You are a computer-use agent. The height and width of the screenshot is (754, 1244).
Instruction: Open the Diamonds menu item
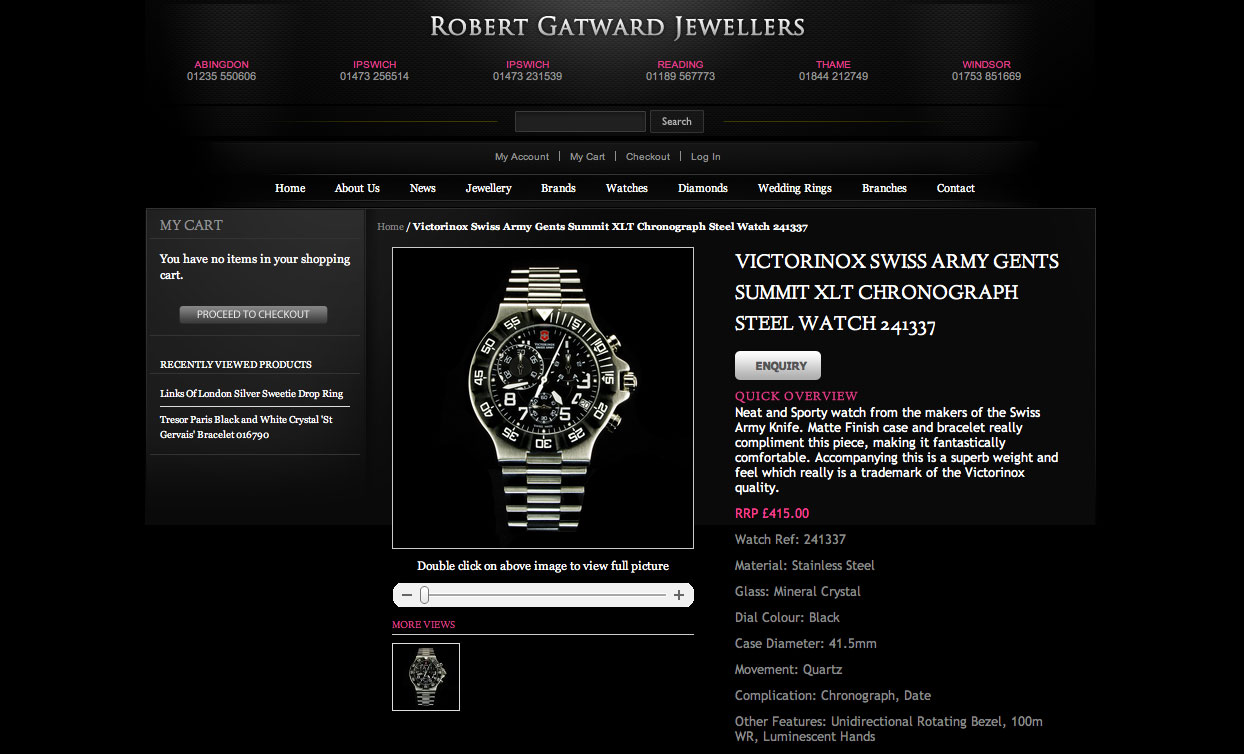click(x=703, y=188)
